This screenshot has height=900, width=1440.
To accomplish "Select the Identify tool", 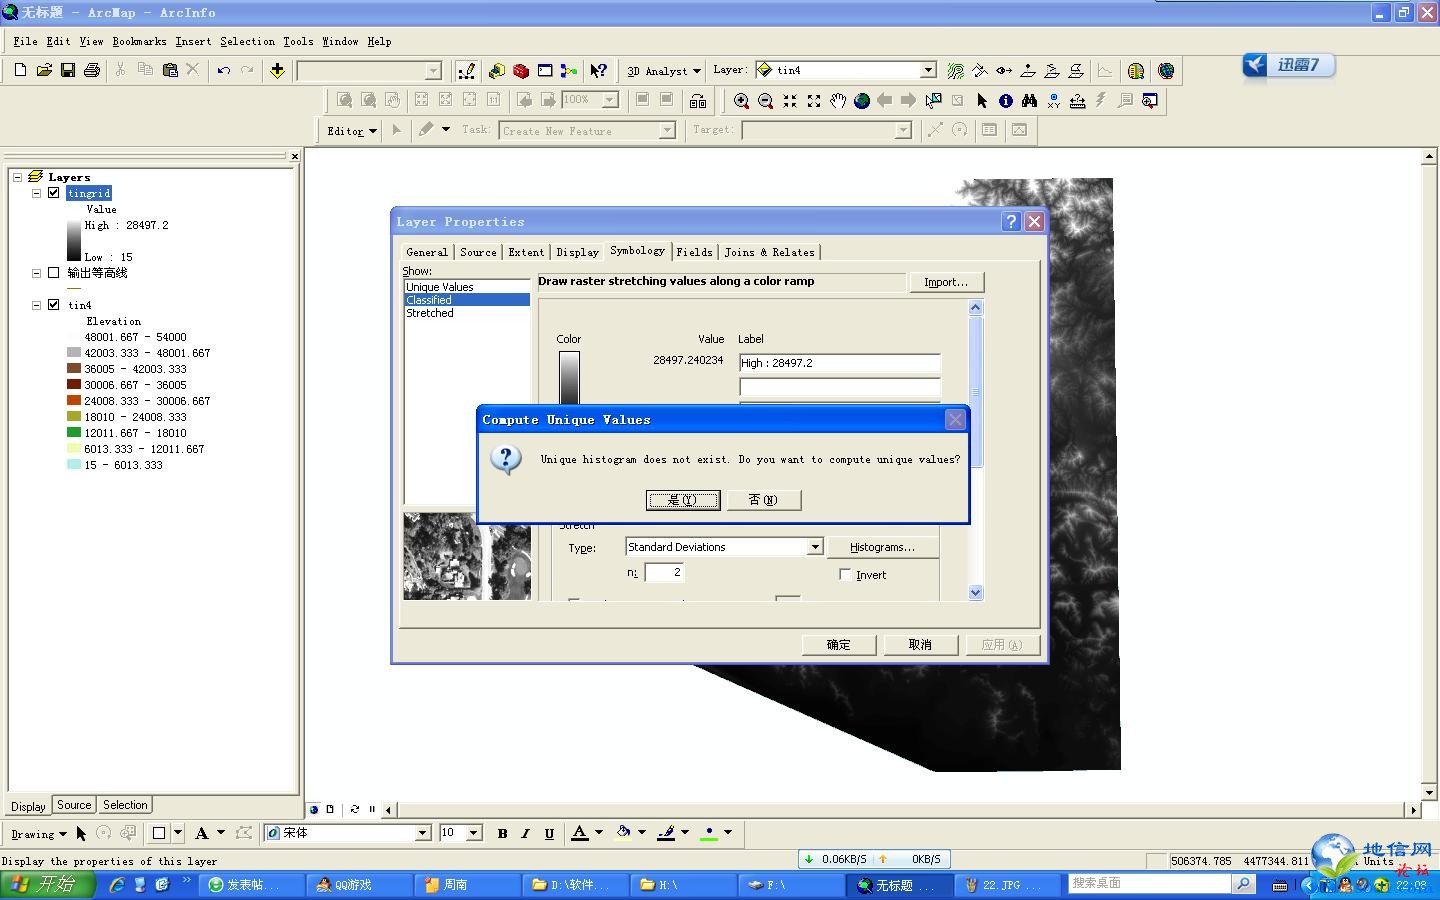I will click(x=1005, y=101).
